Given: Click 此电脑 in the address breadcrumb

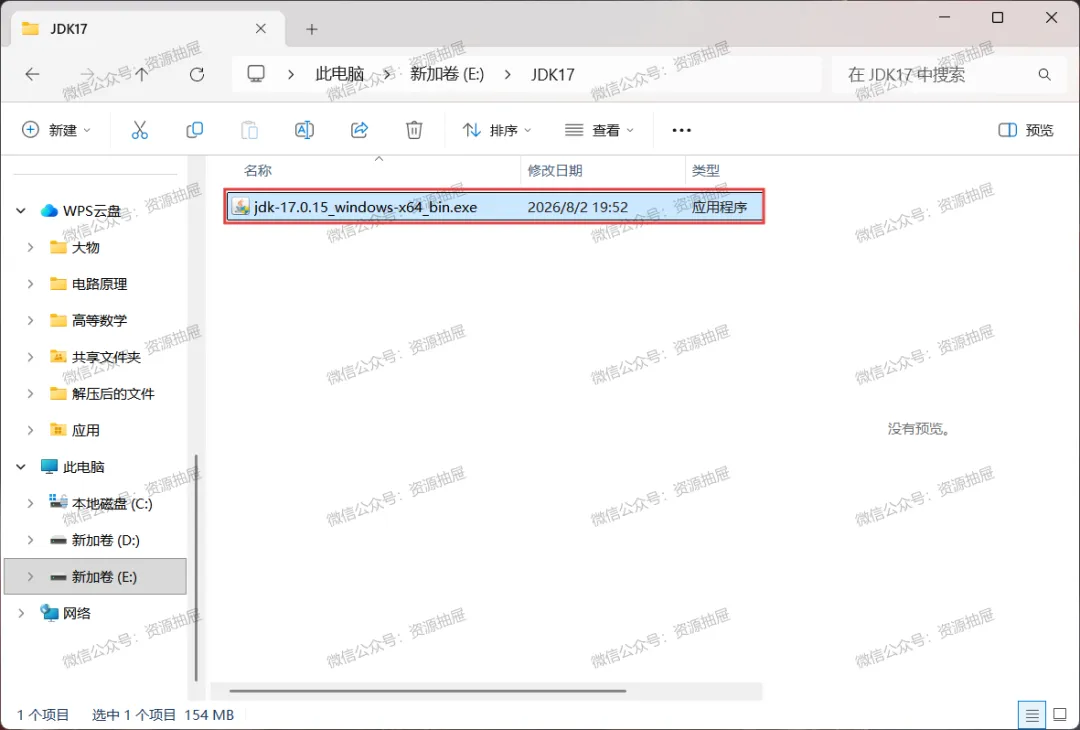Looking at the screenshot, I should (340, 74).
